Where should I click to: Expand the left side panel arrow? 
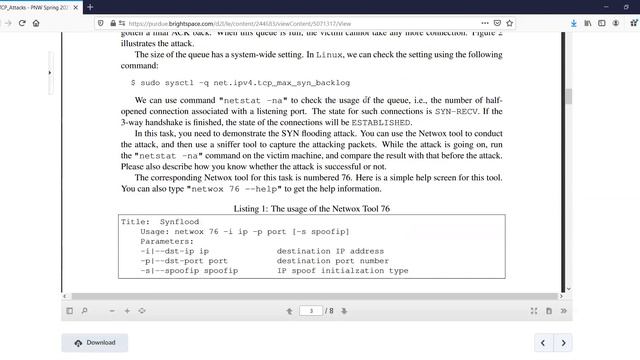pos(50,73)
